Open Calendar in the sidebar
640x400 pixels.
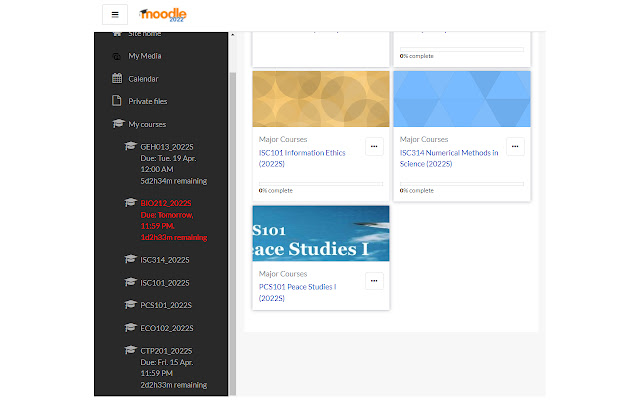143,79
